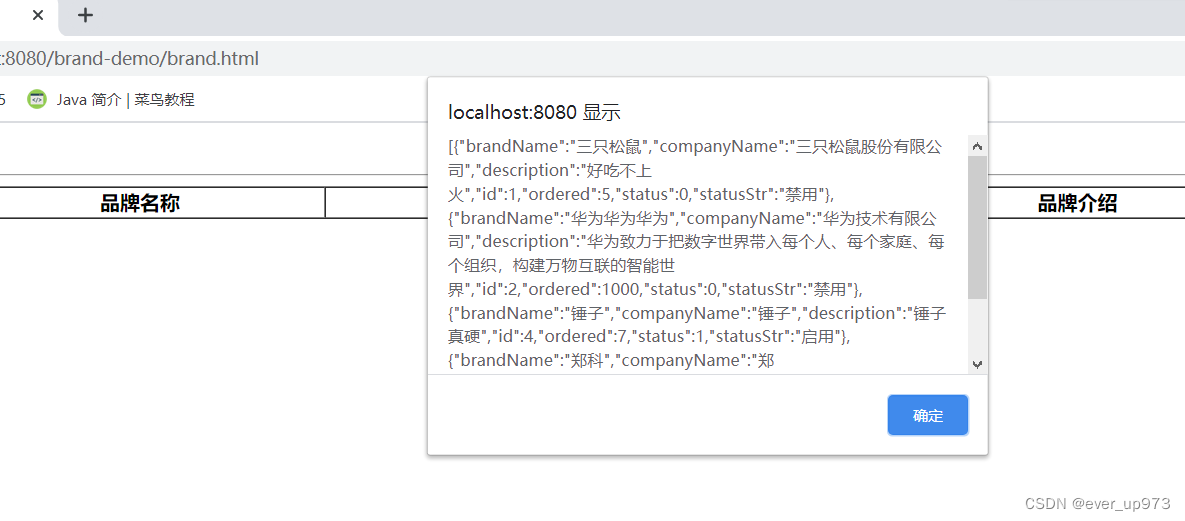Click the 品牌名称 table header
Image resolution: width=1185 pixels, height=521 pixels.
click(140, 203)
